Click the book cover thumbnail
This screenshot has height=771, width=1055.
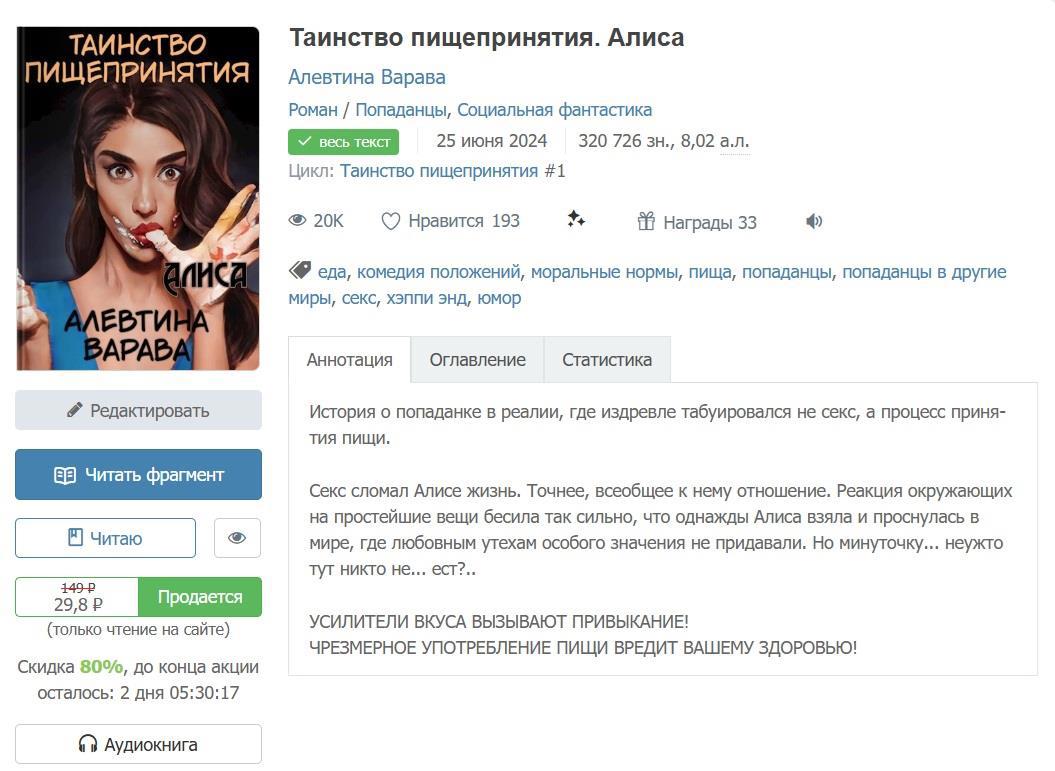point(138,198)
